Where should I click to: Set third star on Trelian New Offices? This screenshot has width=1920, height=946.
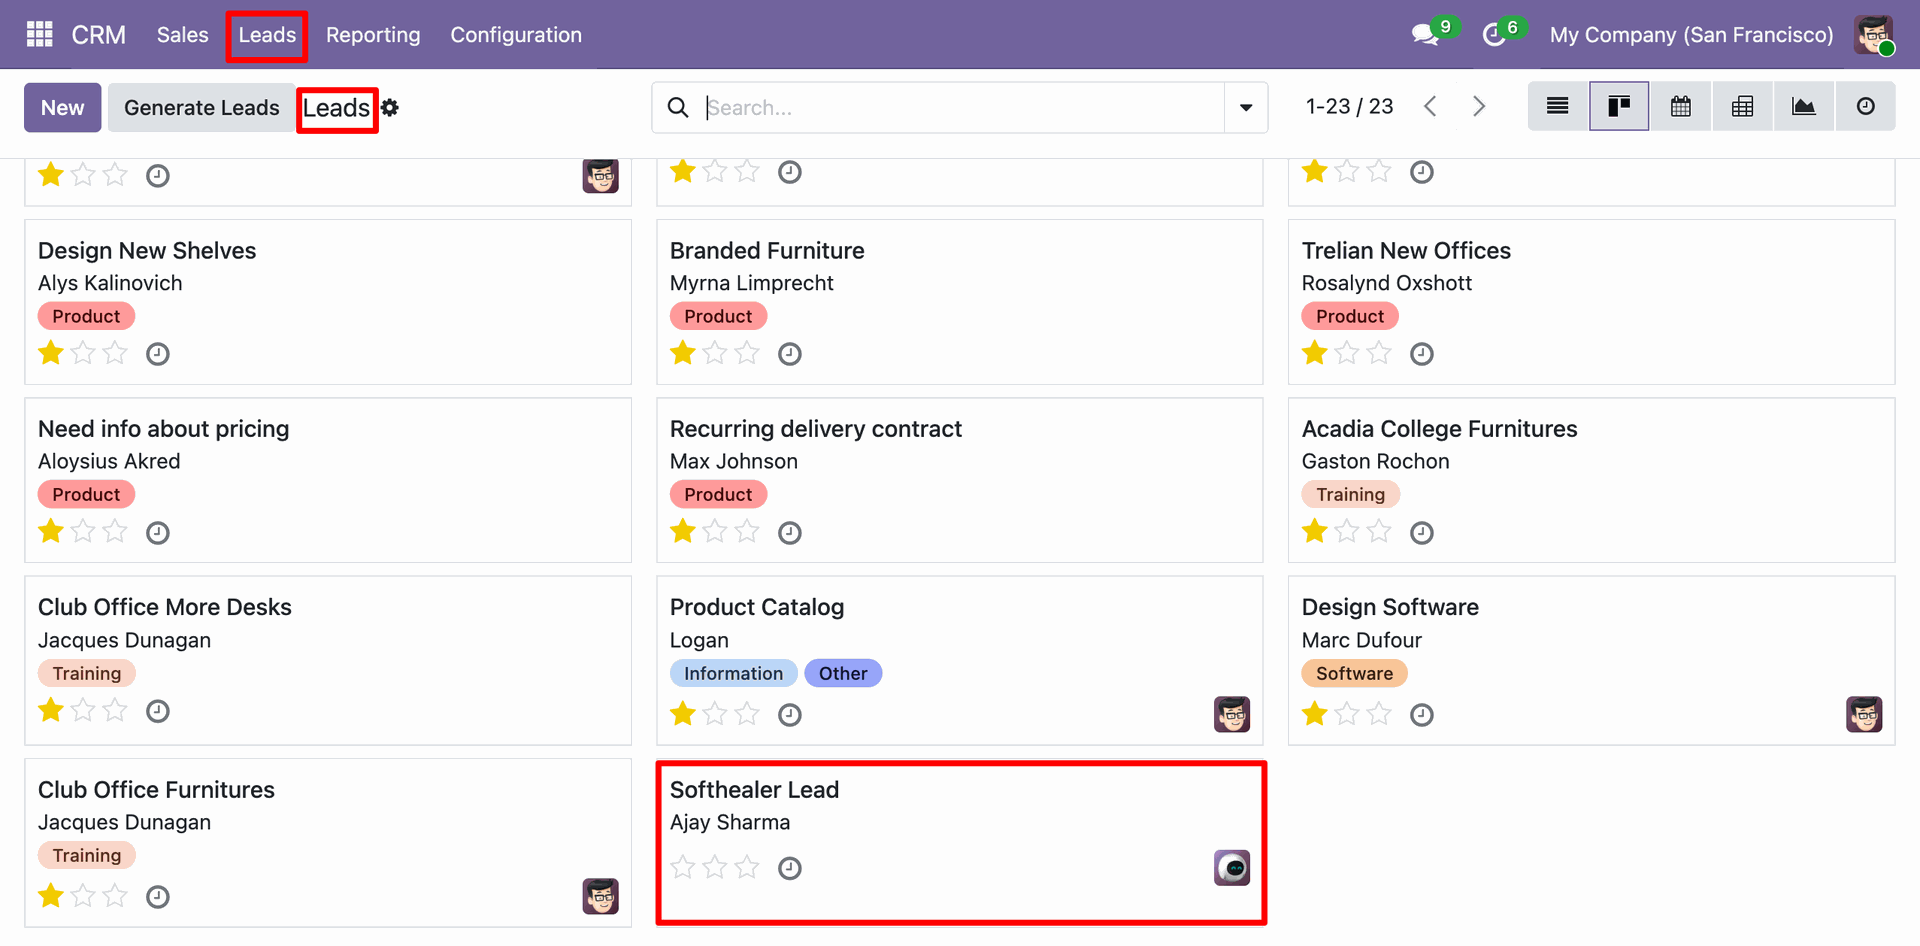1379,353
